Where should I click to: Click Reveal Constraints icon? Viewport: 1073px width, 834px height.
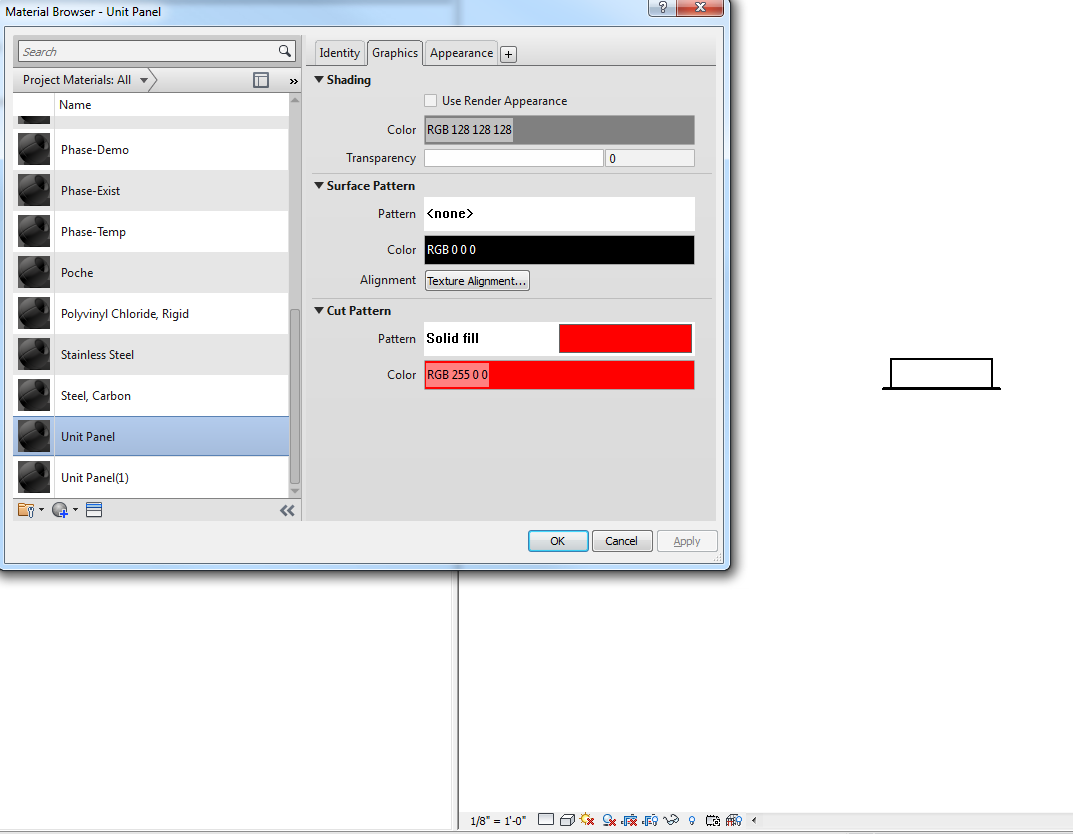pyautogui.click(x=734, y=820)
